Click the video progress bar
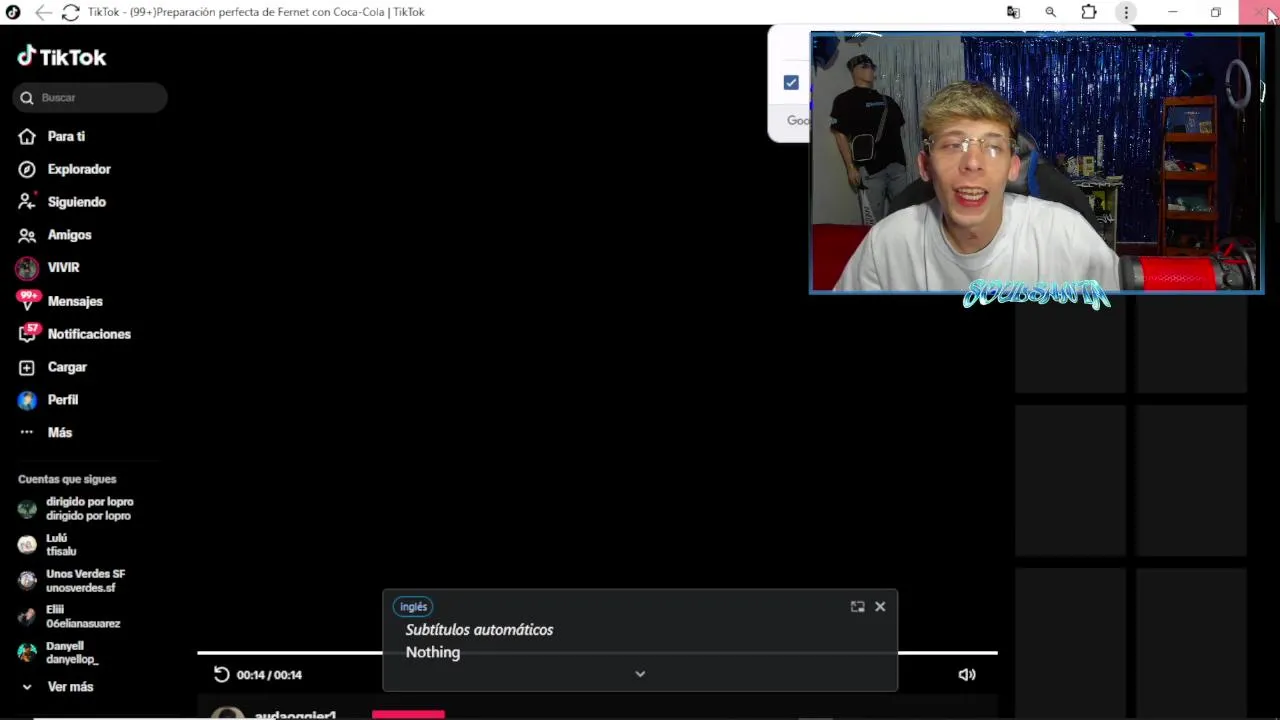This screenshot has height=720, width=1280. click(597, 653)
